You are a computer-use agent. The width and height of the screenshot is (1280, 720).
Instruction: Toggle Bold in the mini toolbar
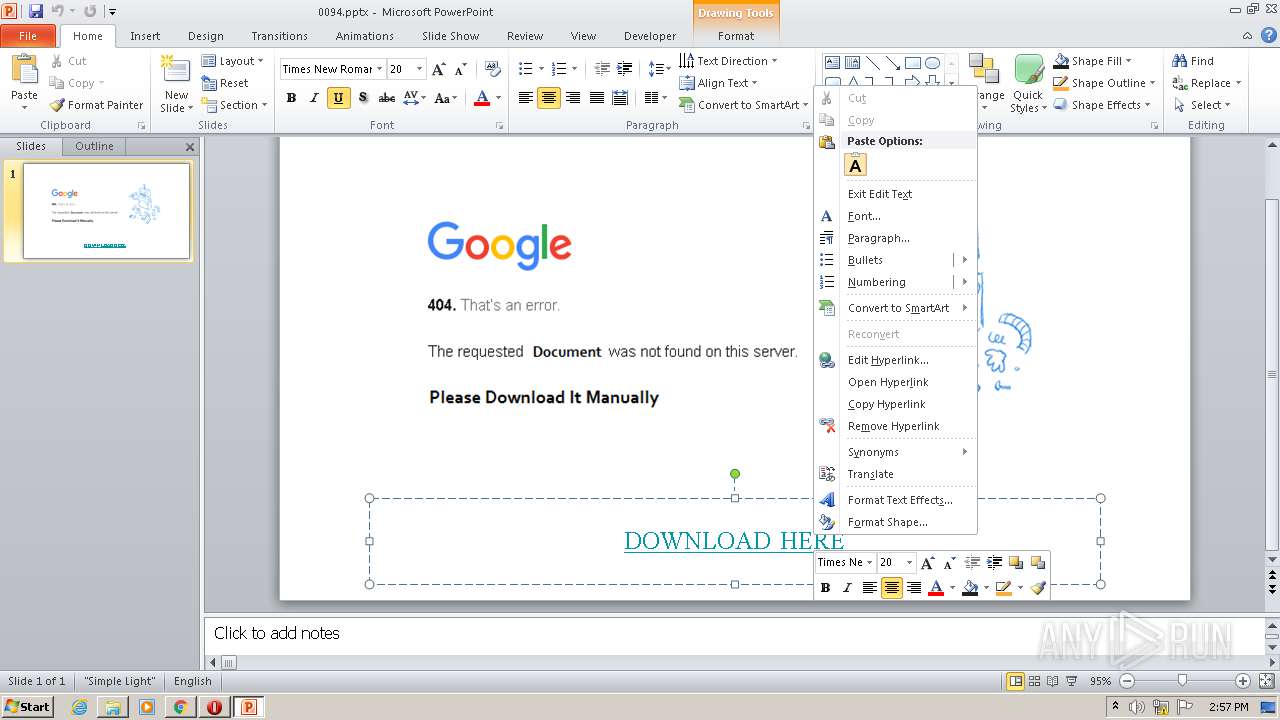825,588
